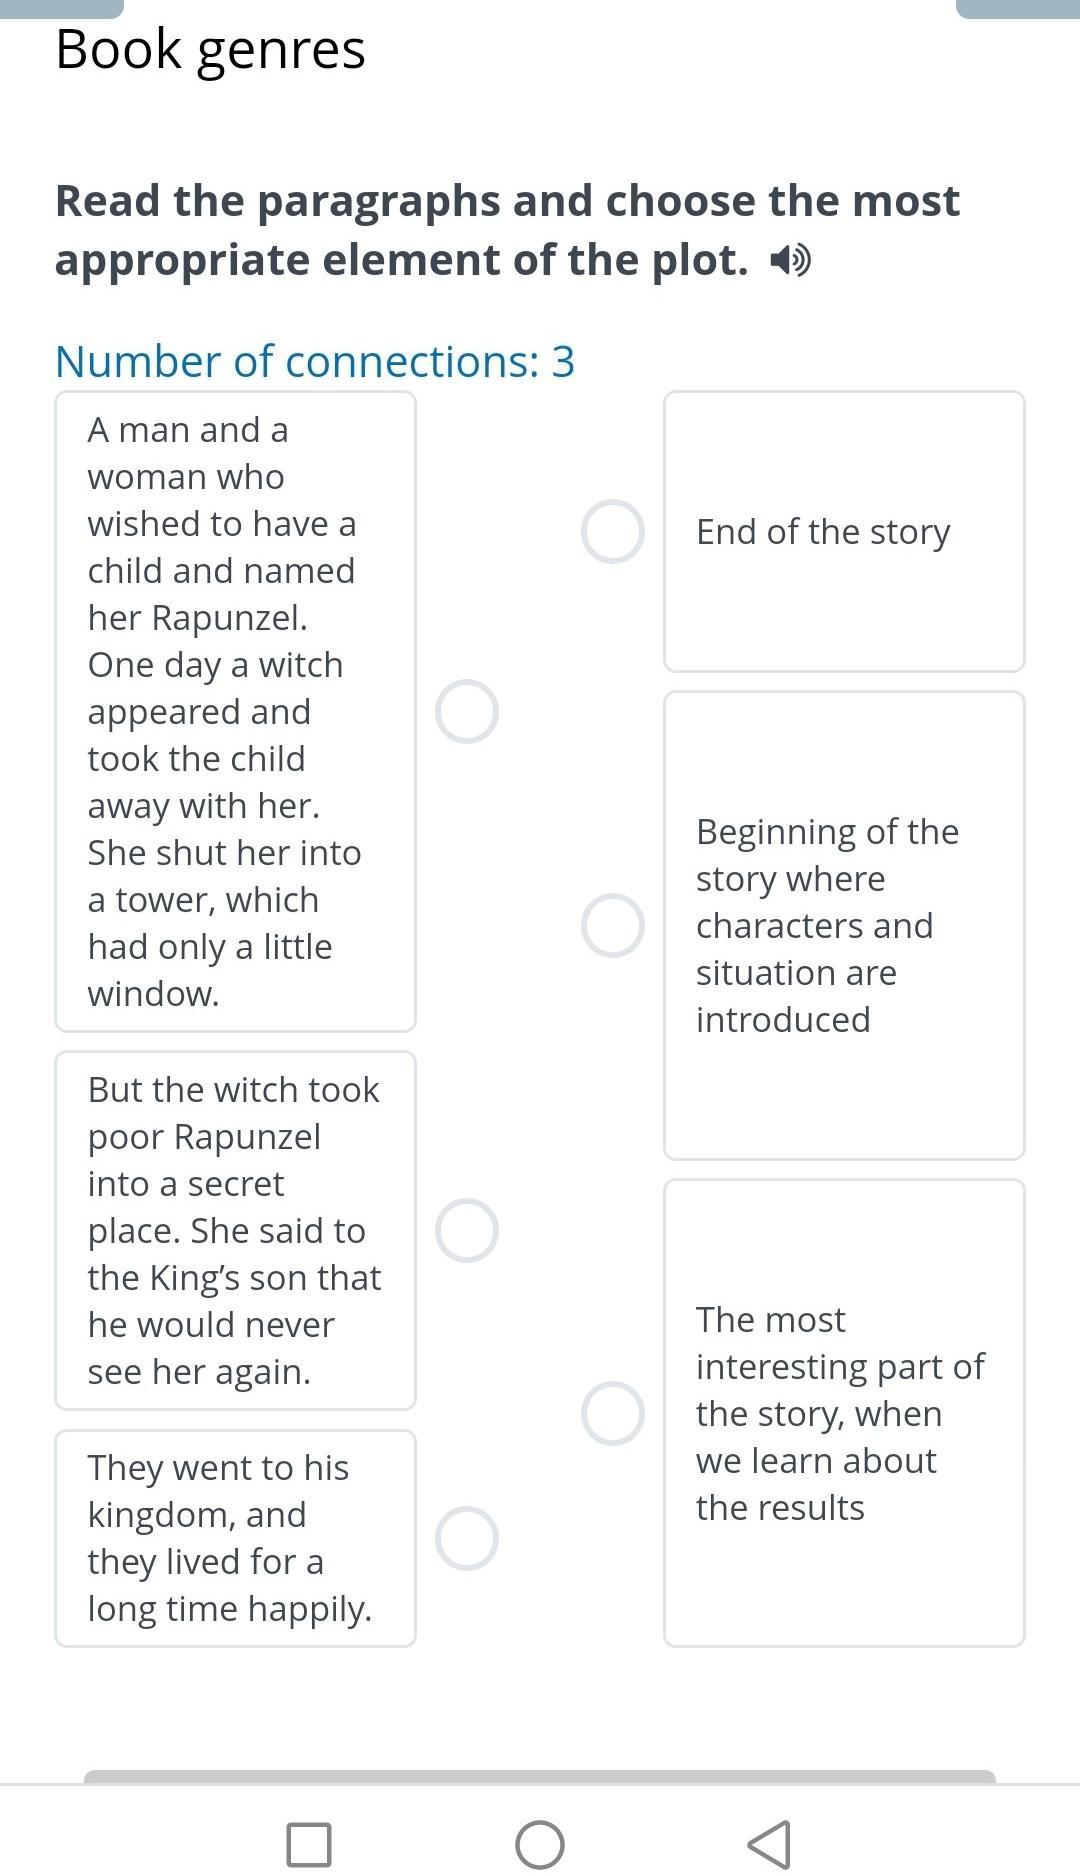This screenshot has height=1876, width=1080.
Task: Select connector circle for most interesting part
Action: click(x=613, y=1413)
